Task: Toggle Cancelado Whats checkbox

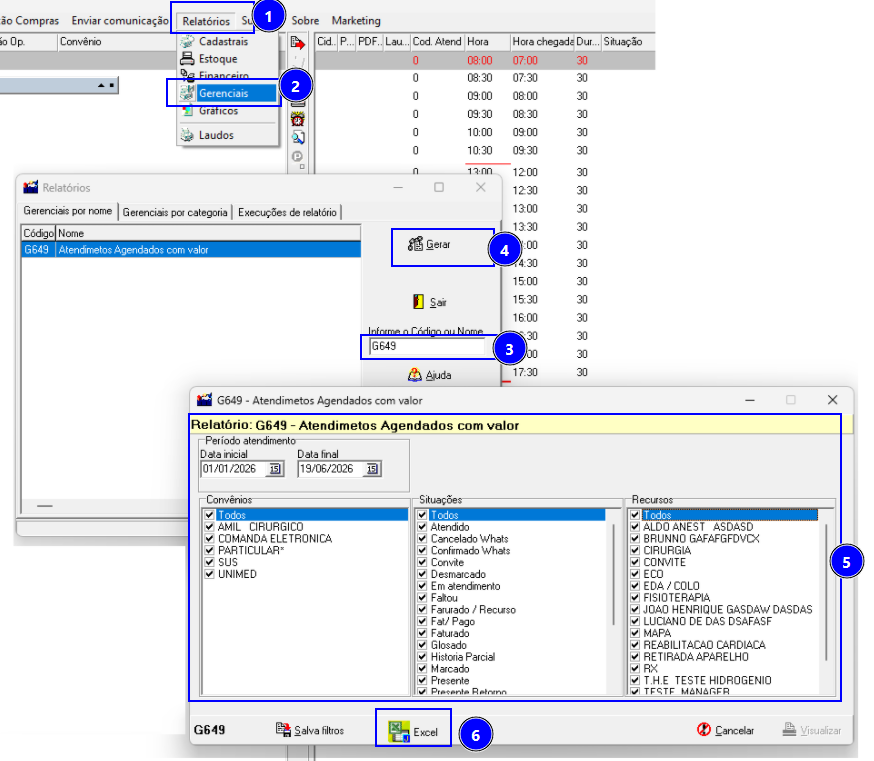Action: [422, 539]
